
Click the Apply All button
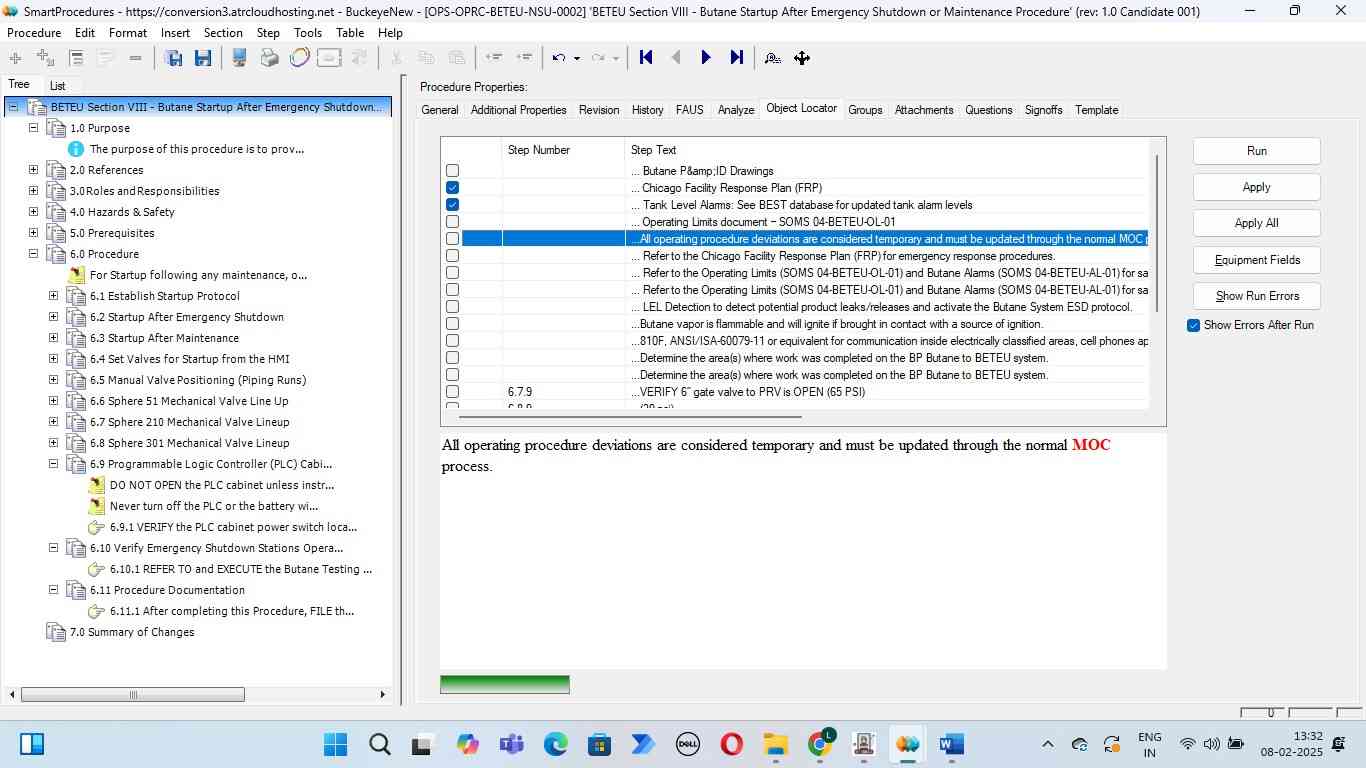pos(1257,223)
